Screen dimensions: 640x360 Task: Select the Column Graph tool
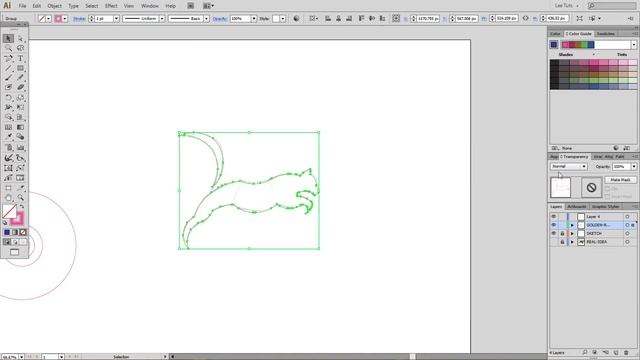click(x=20, y=147)
